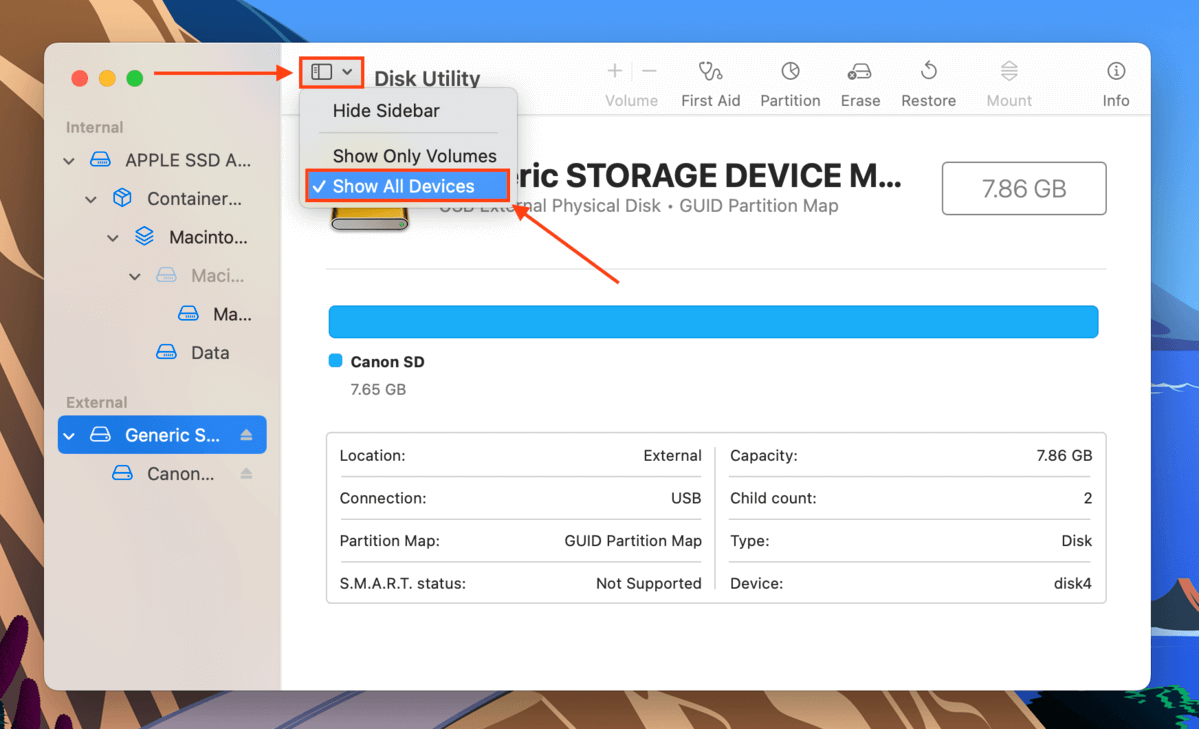Collapse the Macinto... volume group chevron

(112, 238)
